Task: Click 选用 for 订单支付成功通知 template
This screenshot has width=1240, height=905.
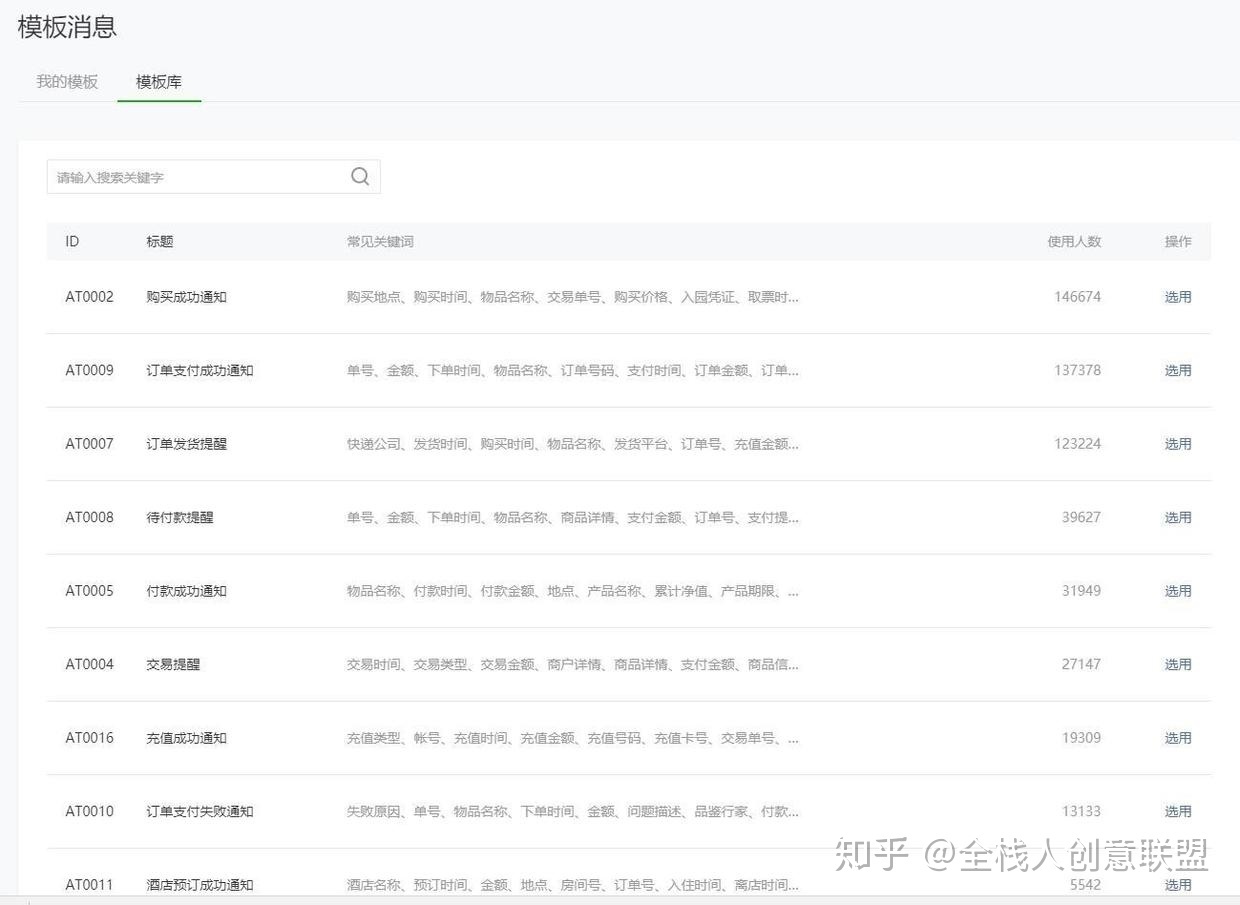Action: click(1177, 370)
